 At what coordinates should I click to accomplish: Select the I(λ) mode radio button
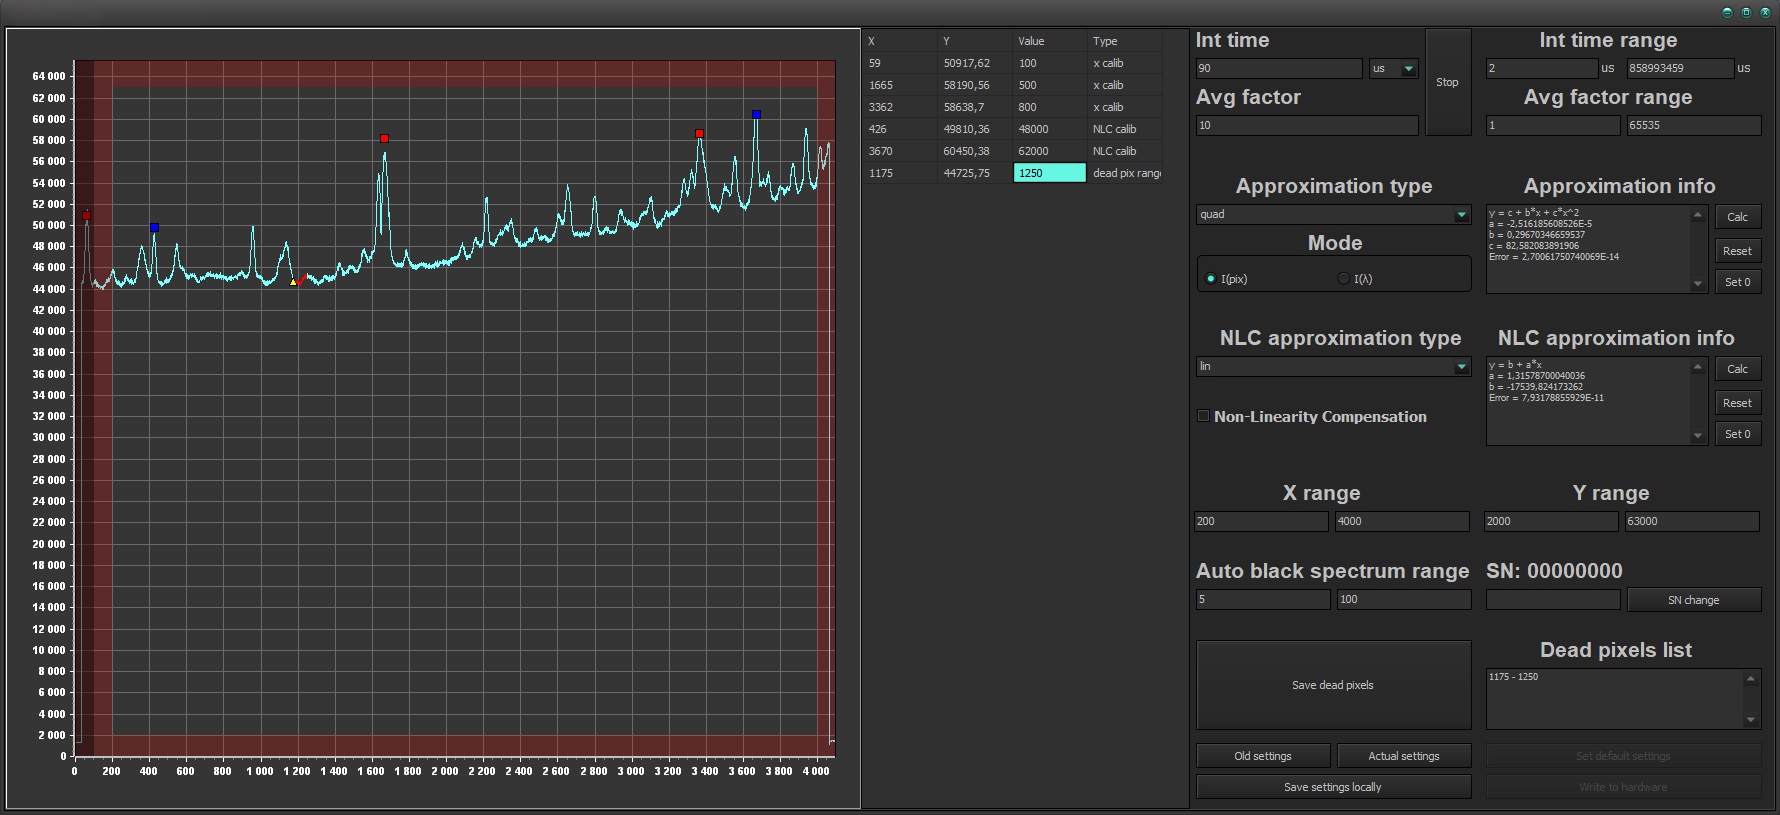pos(1344,279)
